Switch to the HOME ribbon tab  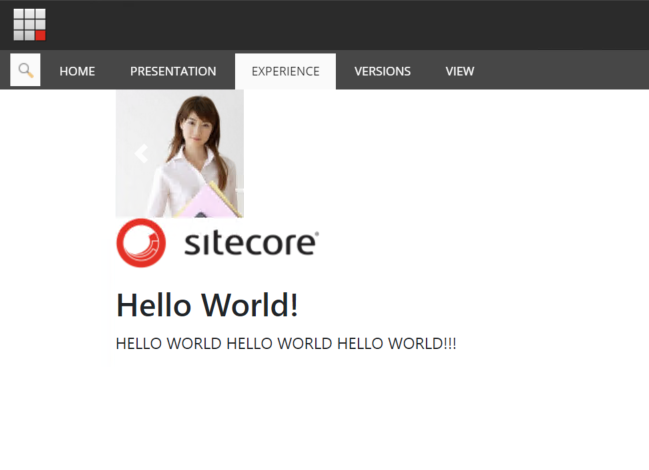click(x=77, y=71)
